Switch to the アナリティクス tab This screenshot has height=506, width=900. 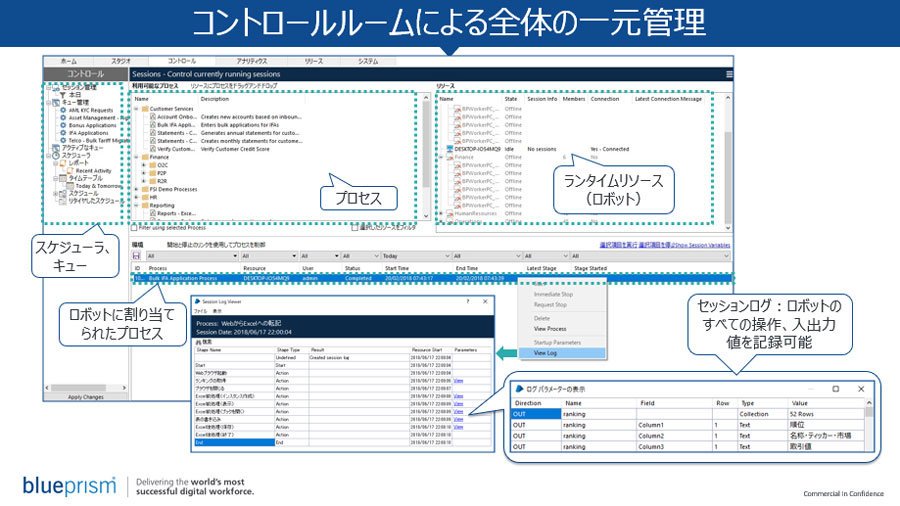click(251, 61)
